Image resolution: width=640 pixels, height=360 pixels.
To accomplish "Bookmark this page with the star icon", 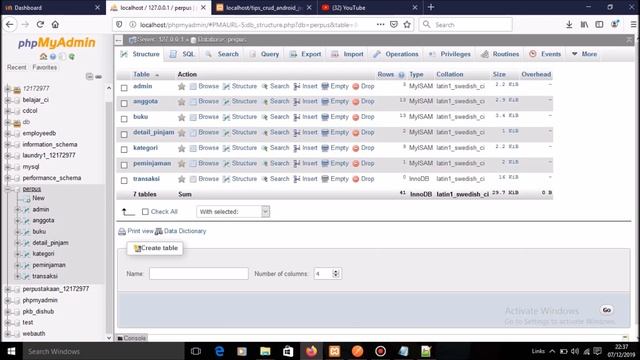I will (407, 24).
